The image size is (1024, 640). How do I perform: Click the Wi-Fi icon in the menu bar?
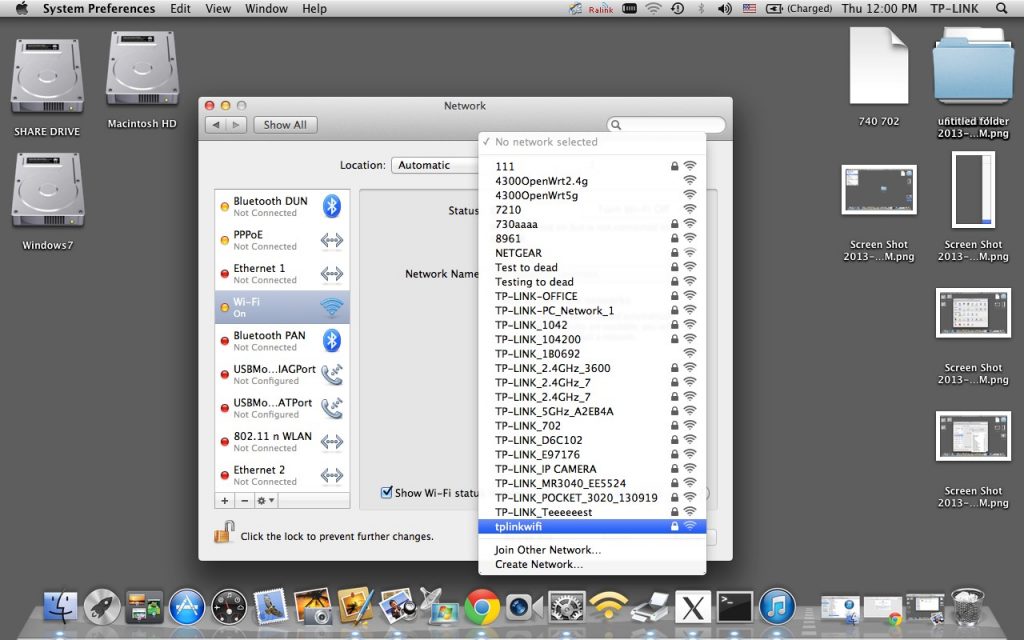pyautogui.click(x=652, y=8)
